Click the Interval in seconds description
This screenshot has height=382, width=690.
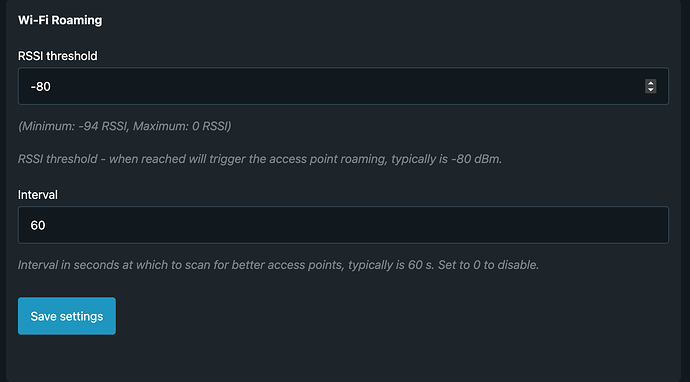pyautogui.click(x=278, y=265)
